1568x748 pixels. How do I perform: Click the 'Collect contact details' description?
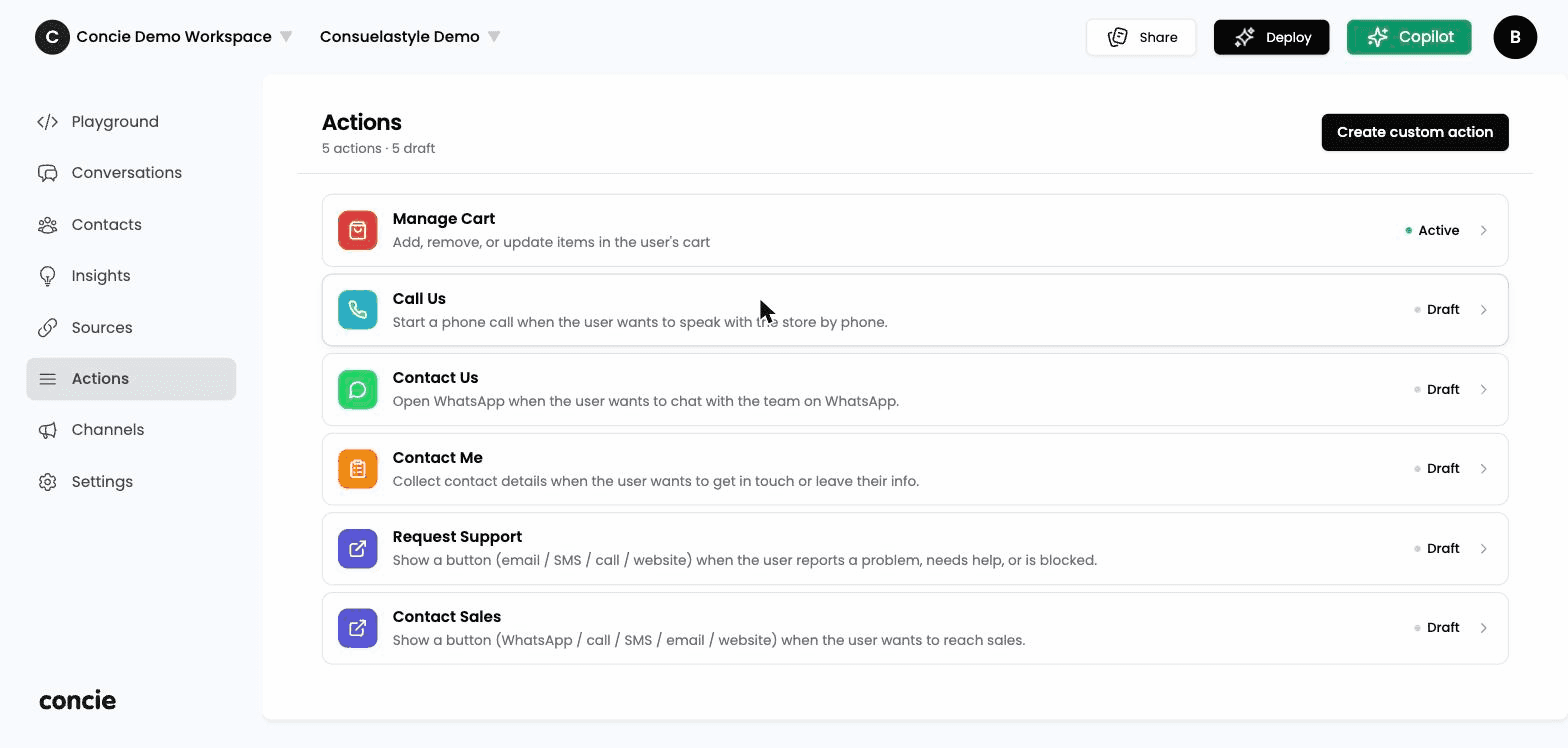(x=656, y=481)
